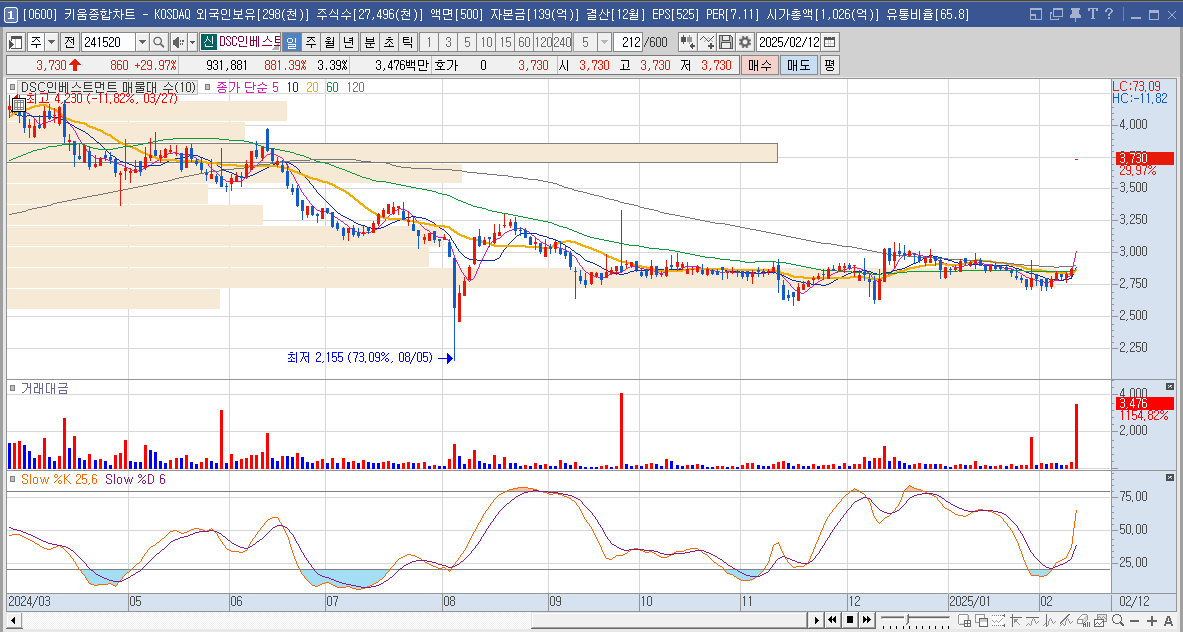Select the 1 interval tab
Image resolution: width=1183 pixels, height=632 pixels.
(x=429, y=42)
